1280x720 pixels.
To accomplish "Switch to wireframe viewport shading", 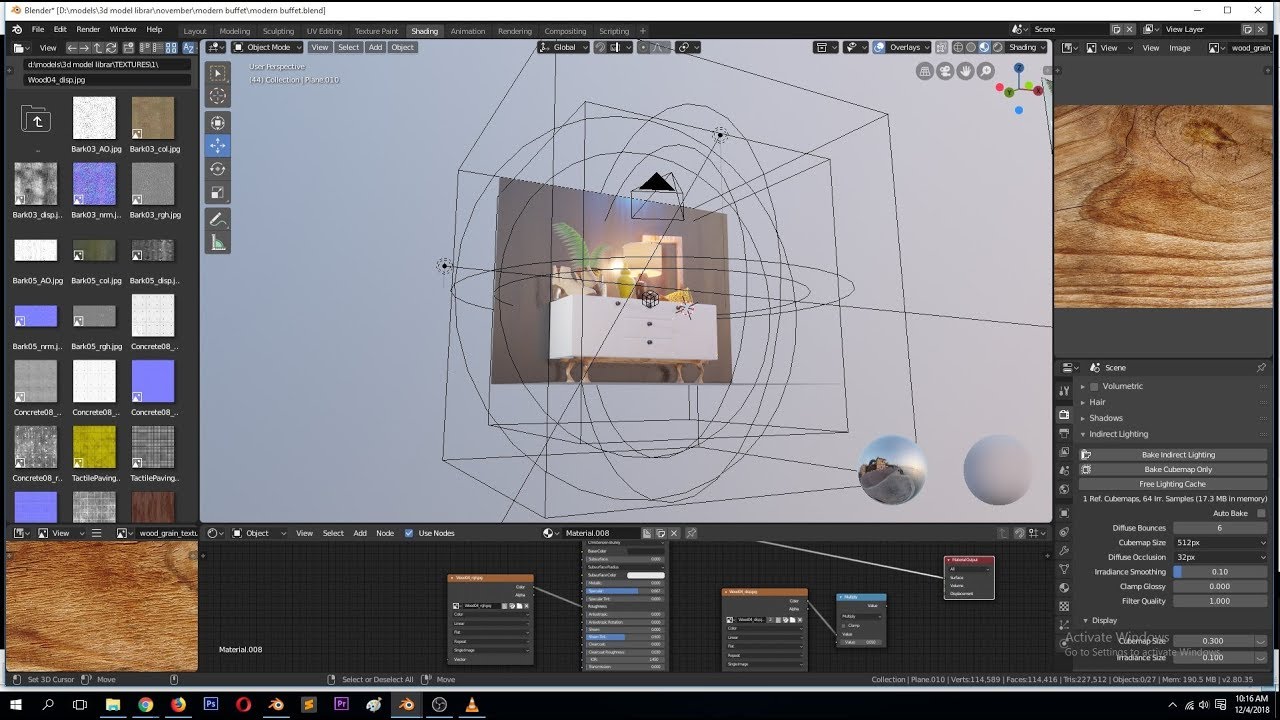I will tap(958, 47).
